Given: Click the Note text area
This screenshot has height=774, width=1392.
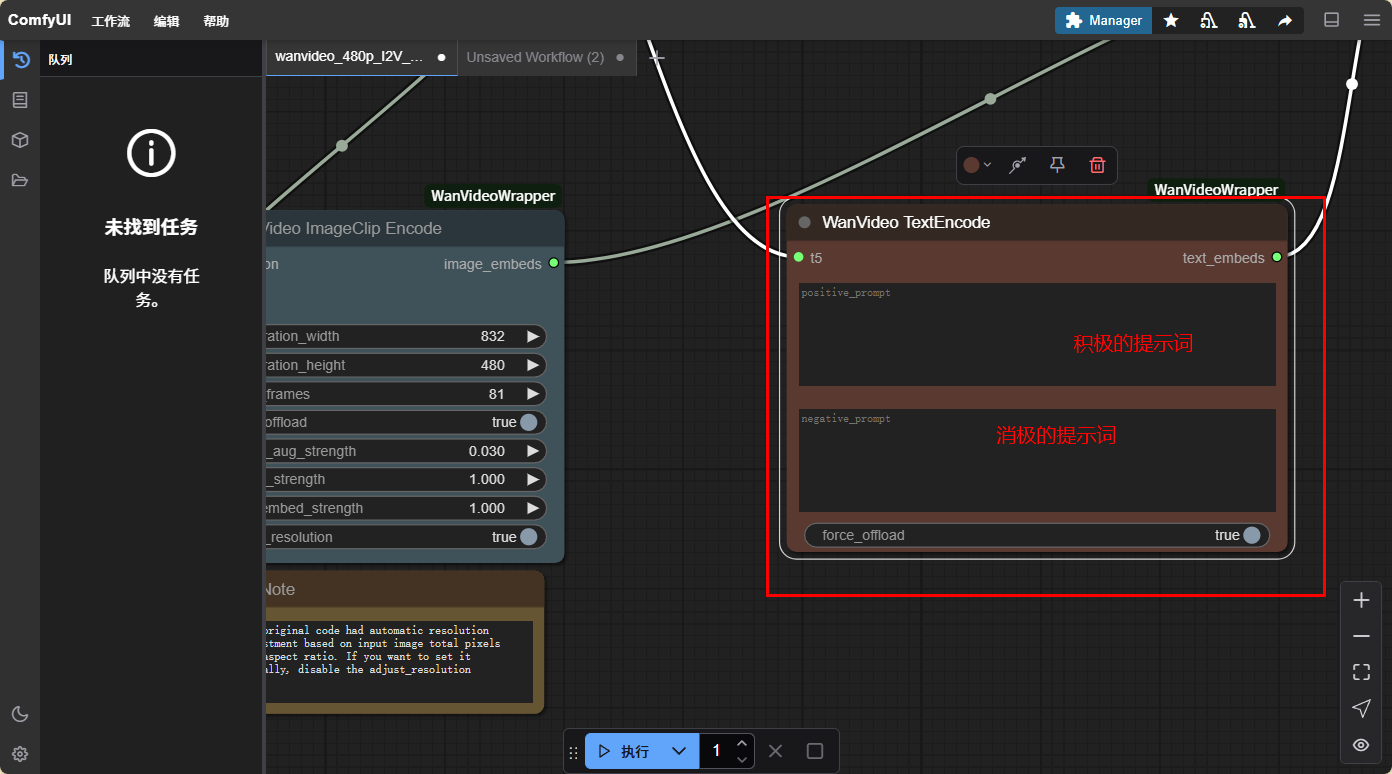Looking at the screenshot, I should [x=398, y=661].
